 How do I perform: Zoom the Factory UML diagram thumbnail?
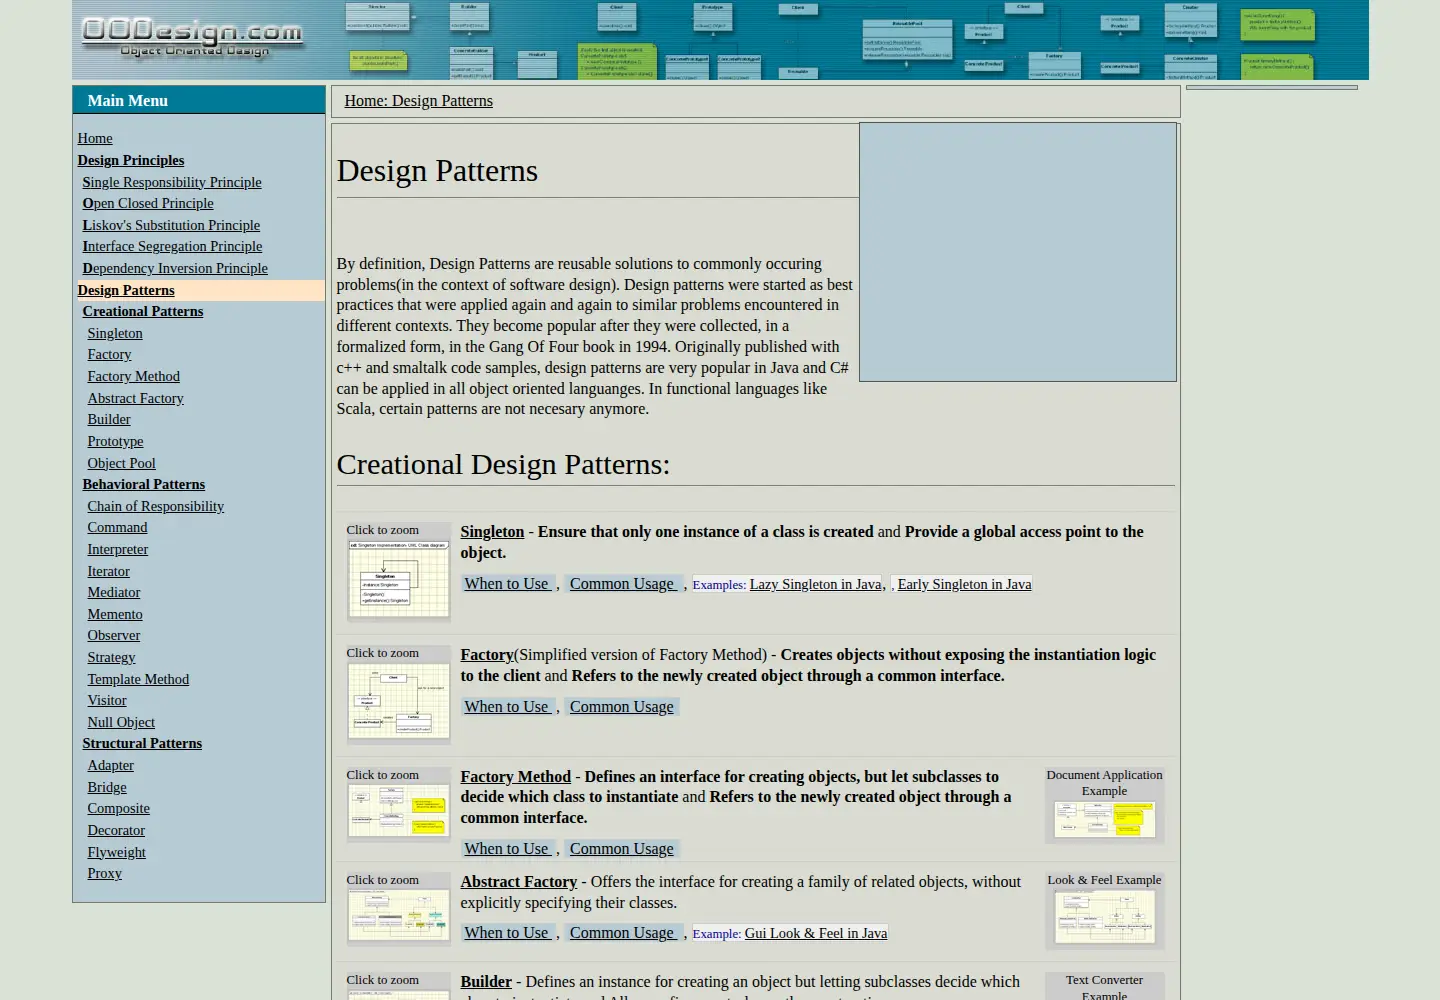(x=398, y=702)
